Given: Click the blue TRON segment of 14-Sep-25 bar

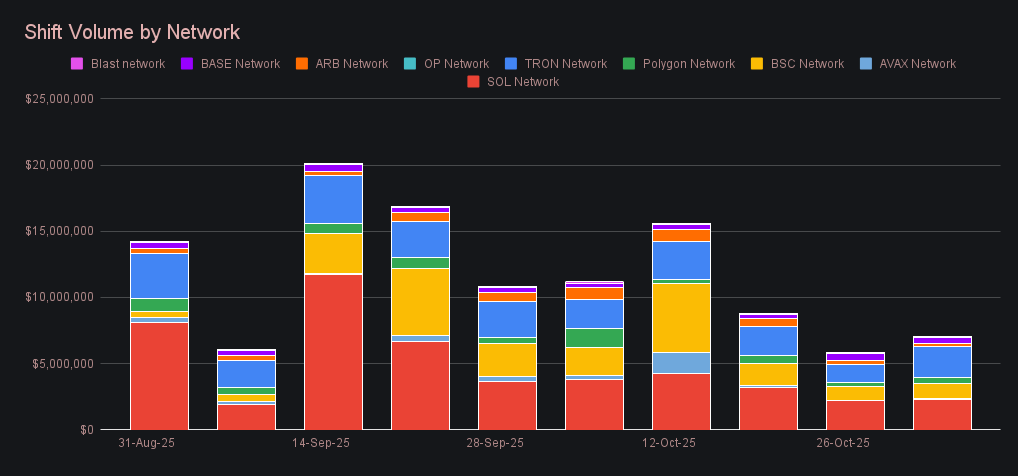Looking at the screenshot, I should (333, 199).
